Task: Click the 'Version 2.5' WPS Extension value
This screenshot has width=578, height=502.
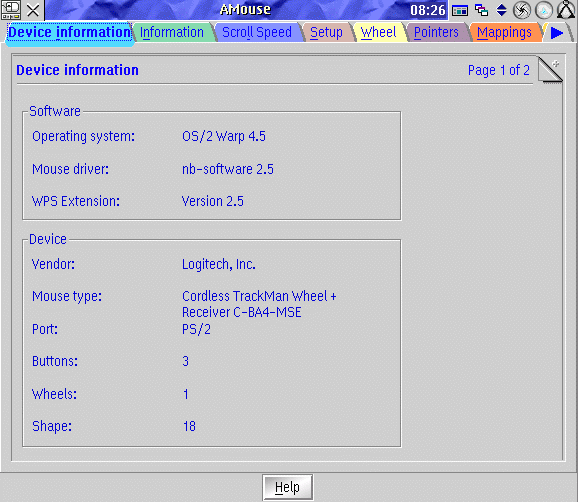Action: coord(213,201)
